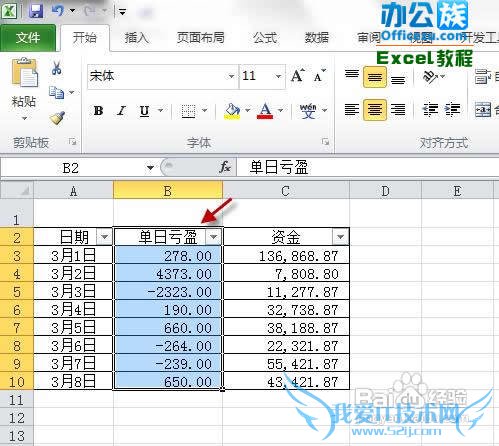Open the 字体 font dialog launcher
Image resolution: width=499 pixels, height=446 pixels.
(x=325, y=142)
